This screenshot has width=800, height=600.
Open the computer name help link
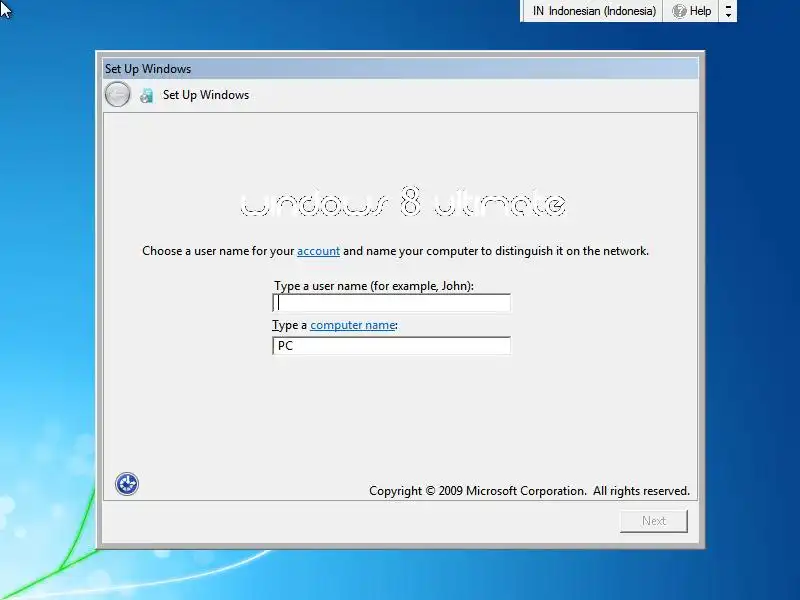pyautogui.click(x=353, y=325)
